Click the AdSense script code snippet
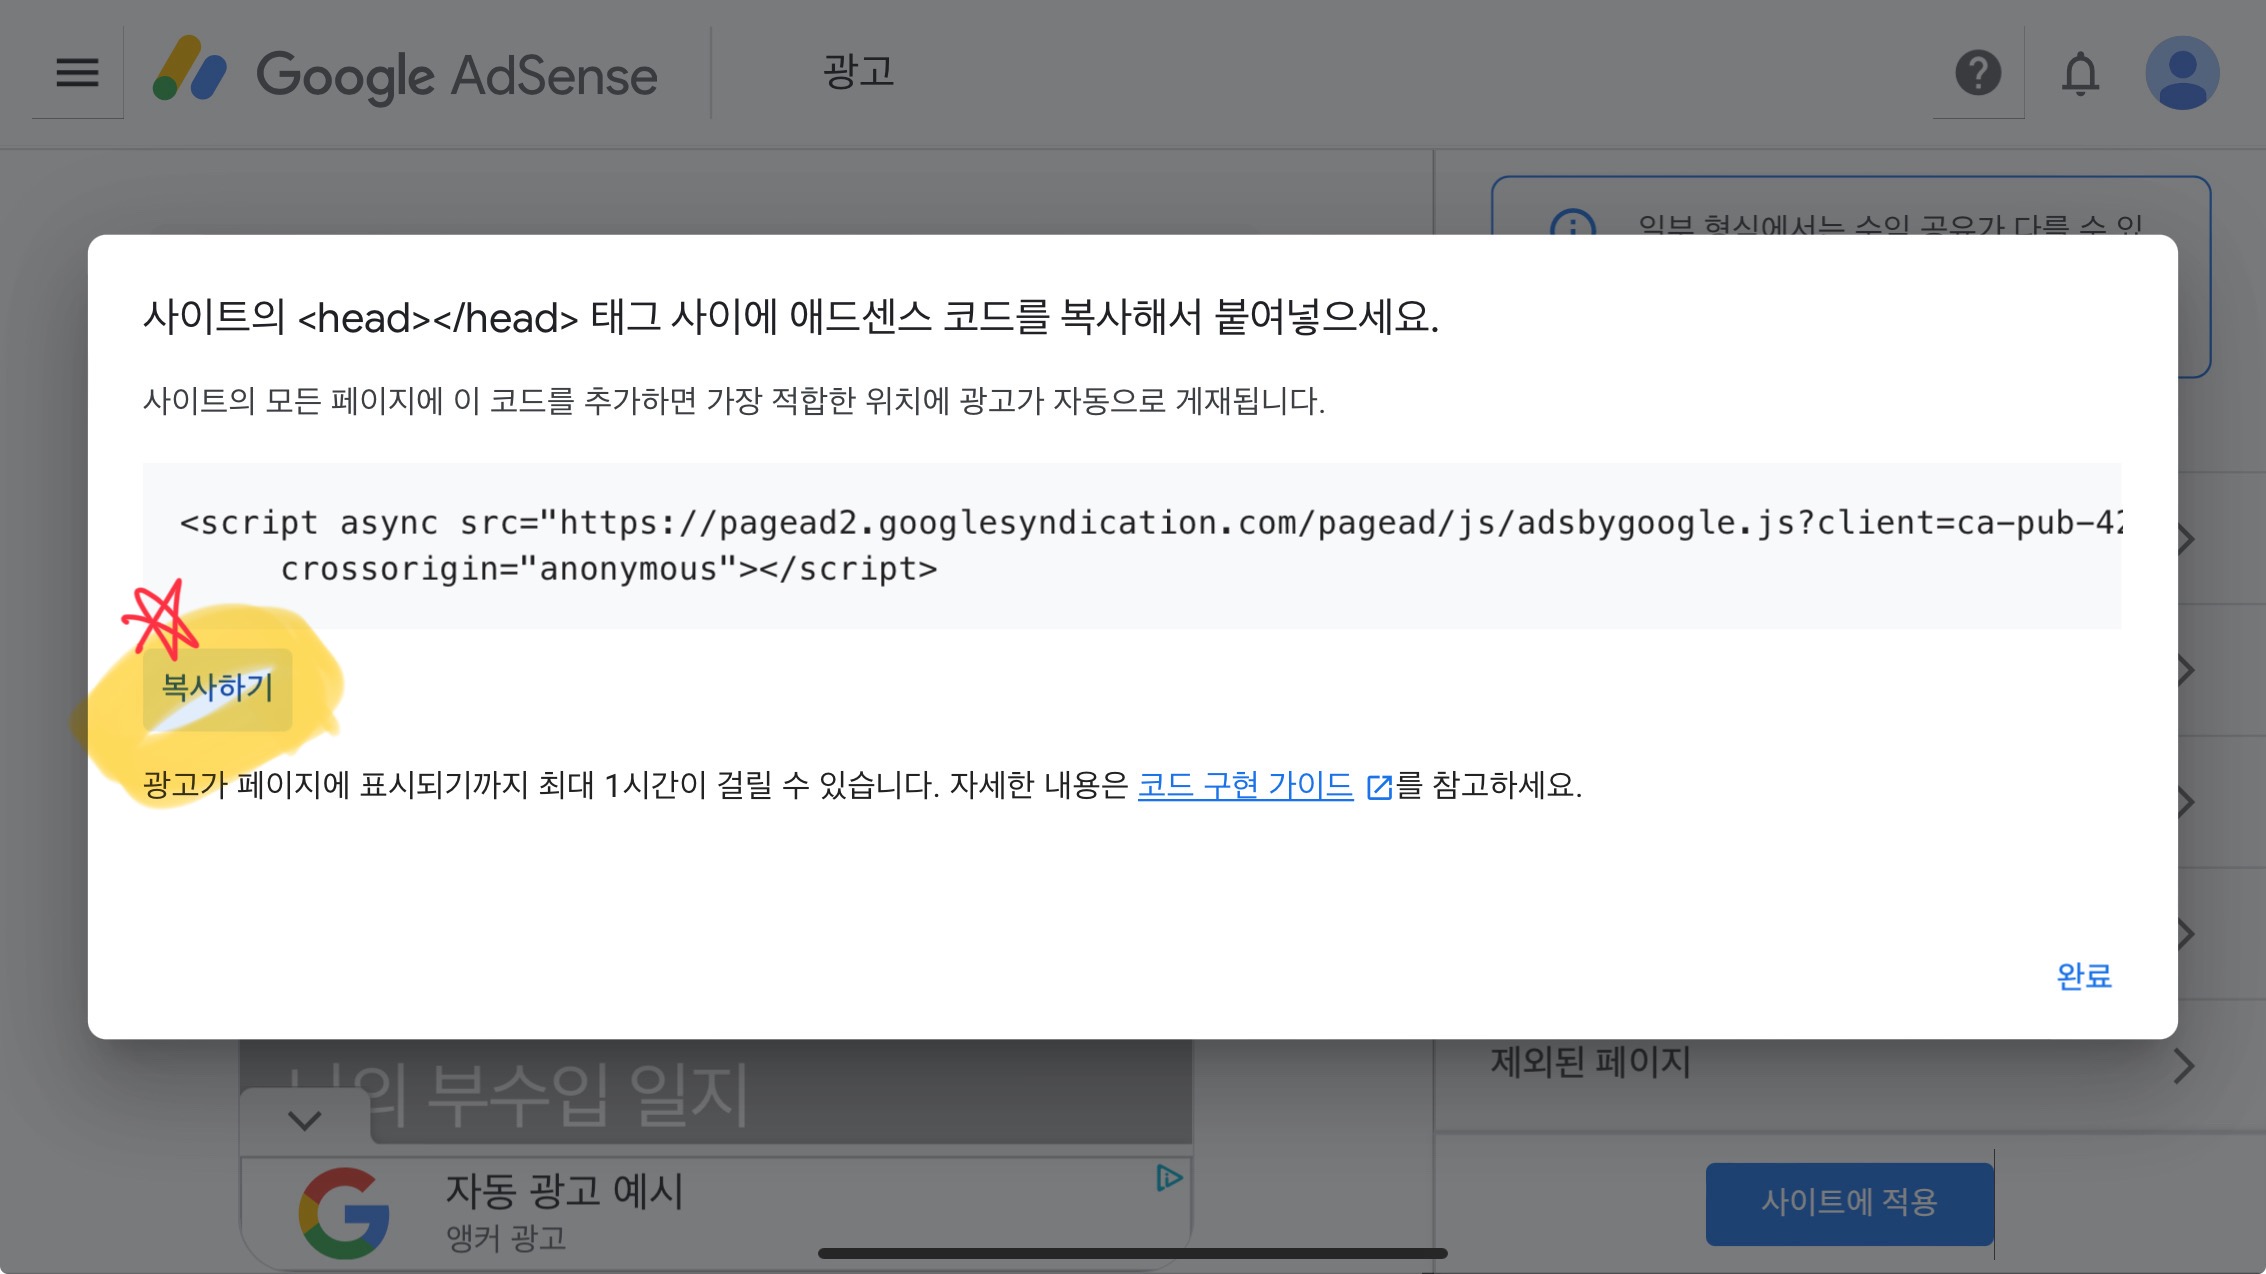2266x1274 pixels. tap(1131, 546)
